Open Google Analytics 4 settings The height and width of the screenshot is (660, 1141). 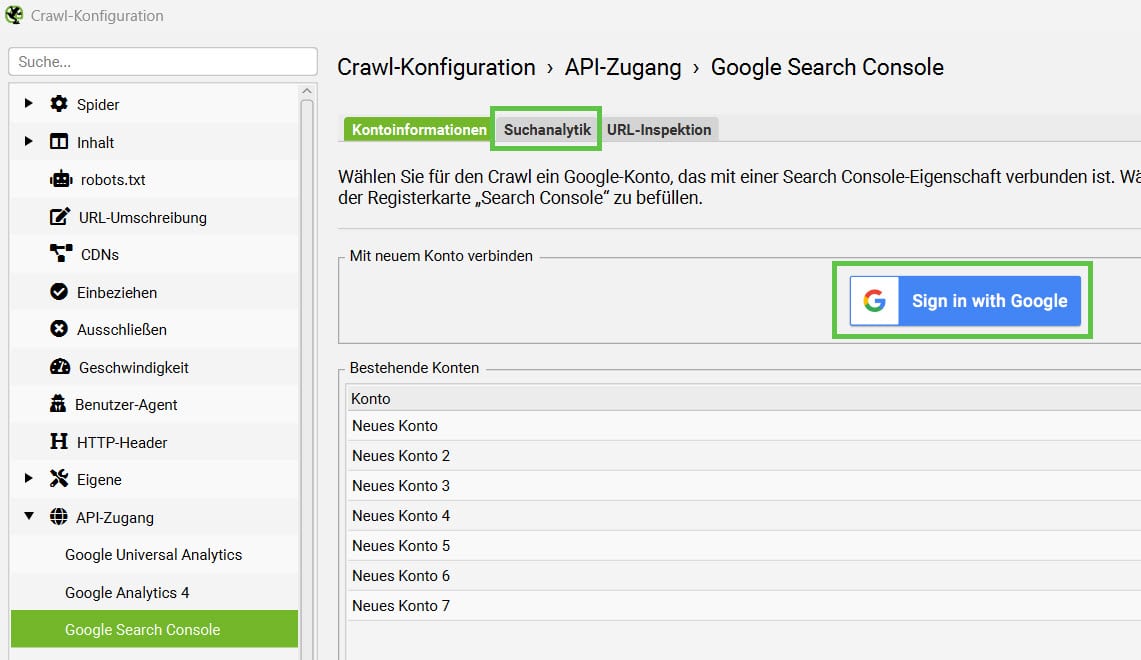click(127, 592)
